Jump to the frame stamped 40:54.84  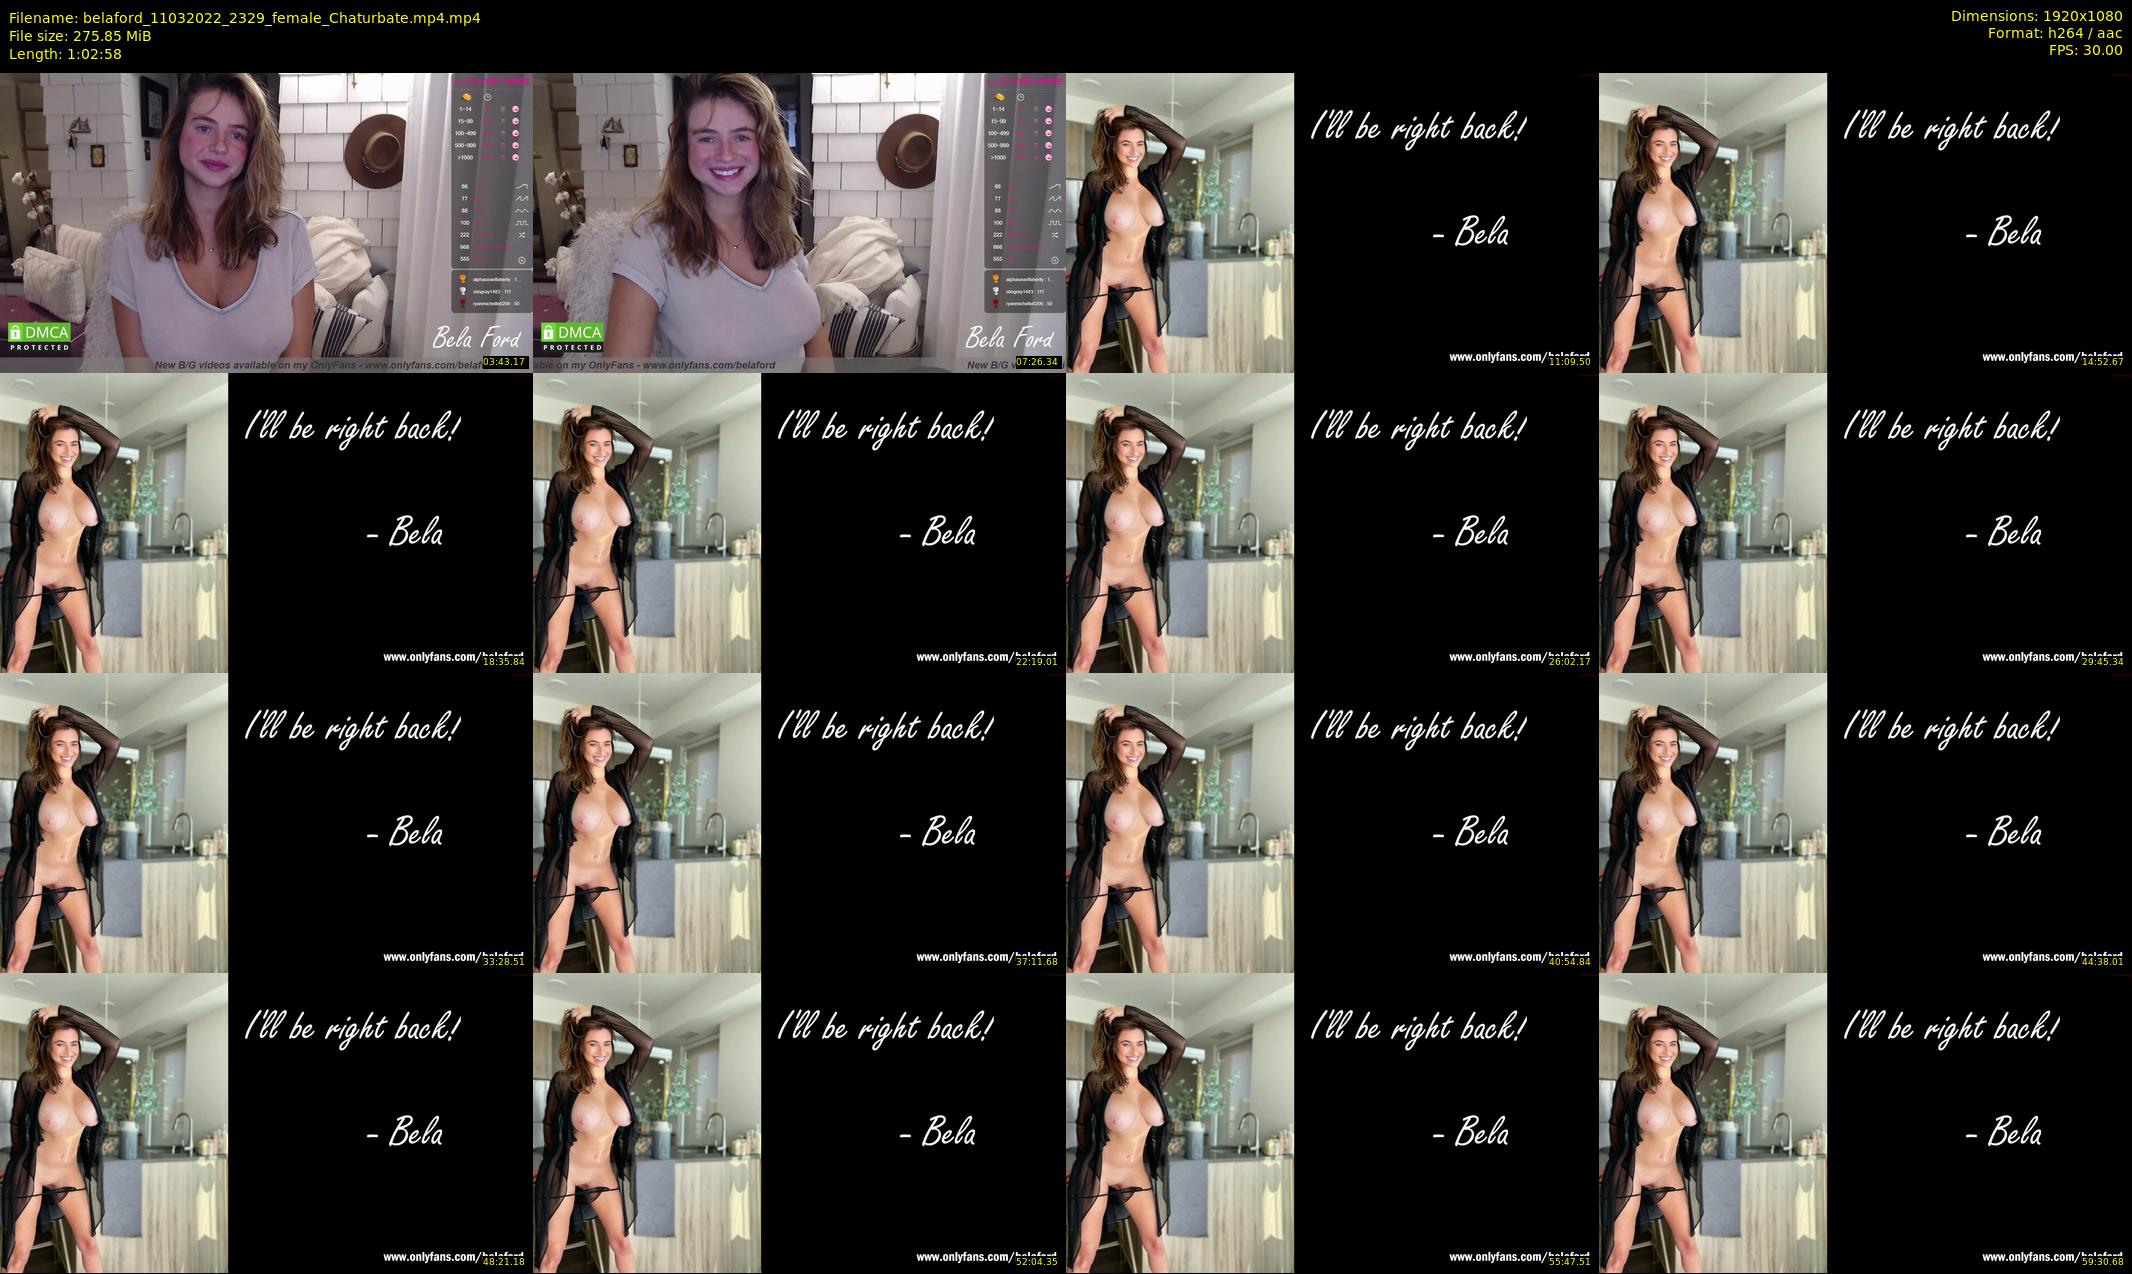tap(1332, 822)
